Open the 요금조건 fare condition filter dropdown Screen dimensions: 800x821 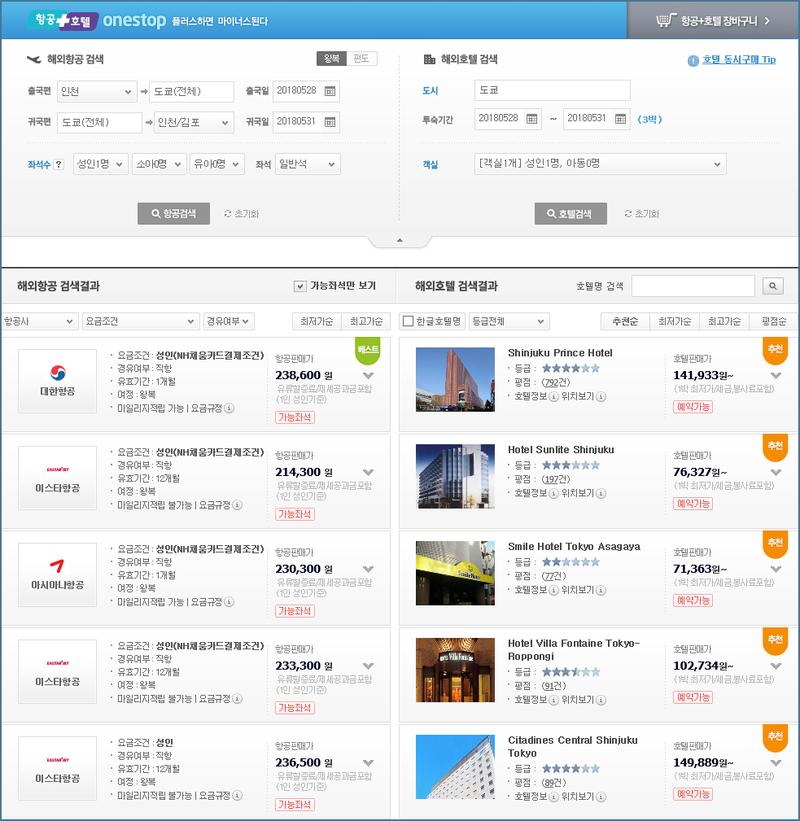coord(141,321)
